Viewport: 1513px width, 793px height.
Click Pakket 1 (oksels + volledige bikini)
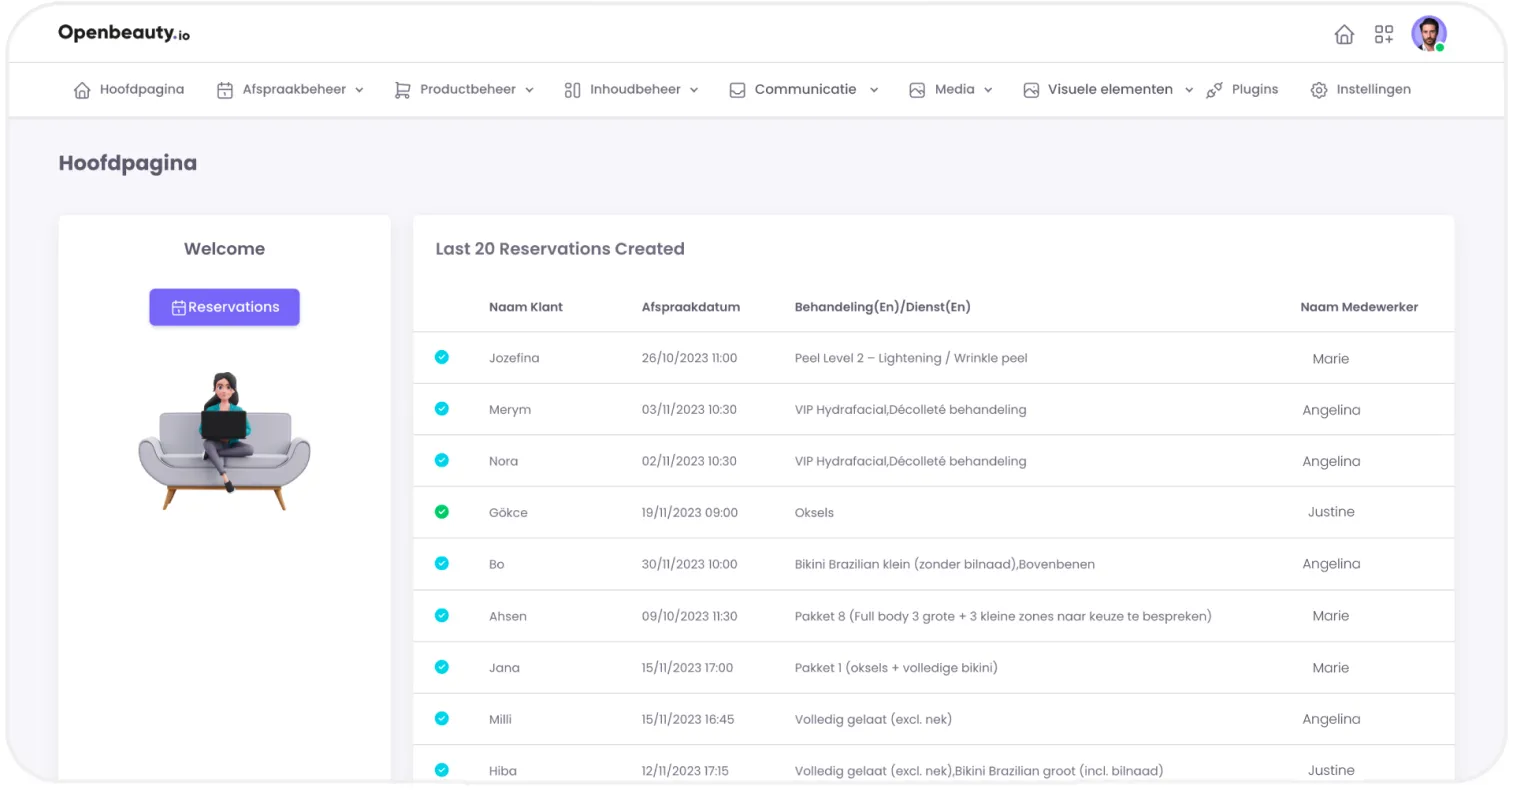click(896, 668)
